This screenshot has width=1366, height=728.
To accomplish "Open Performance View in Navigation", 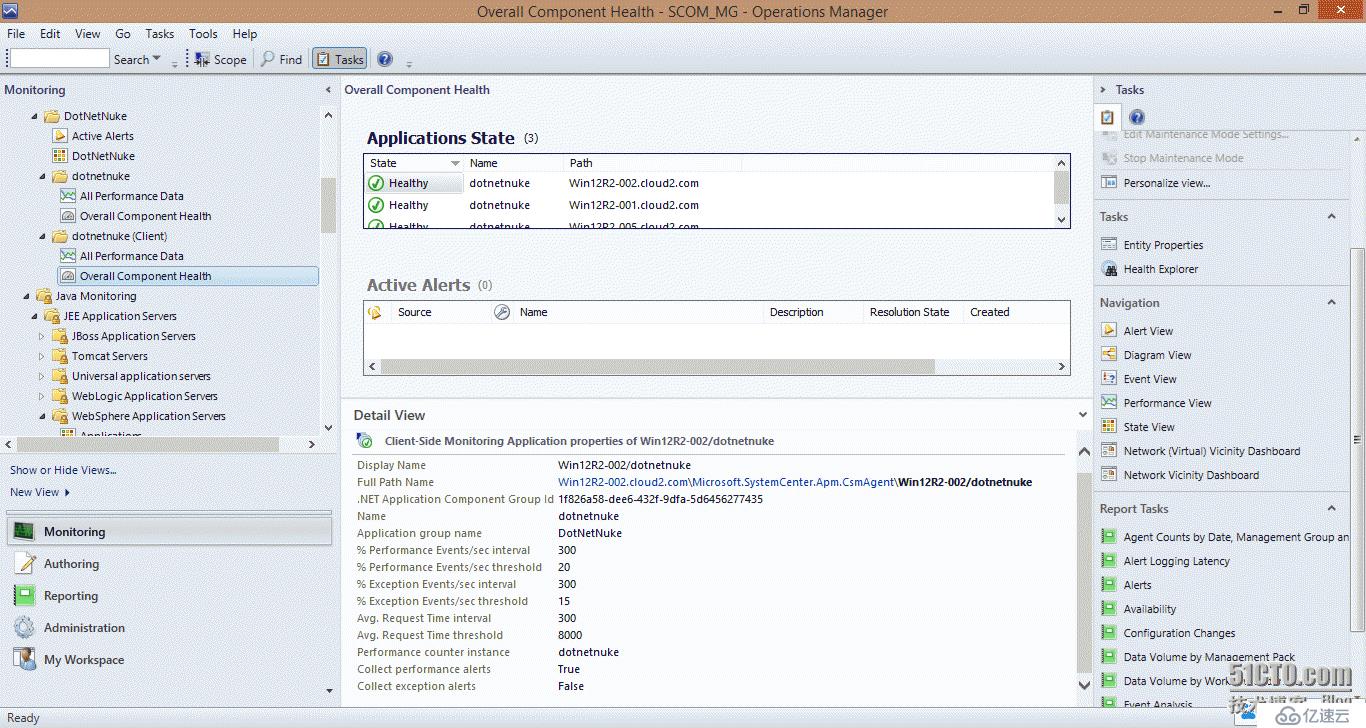I will (1167, 403).
